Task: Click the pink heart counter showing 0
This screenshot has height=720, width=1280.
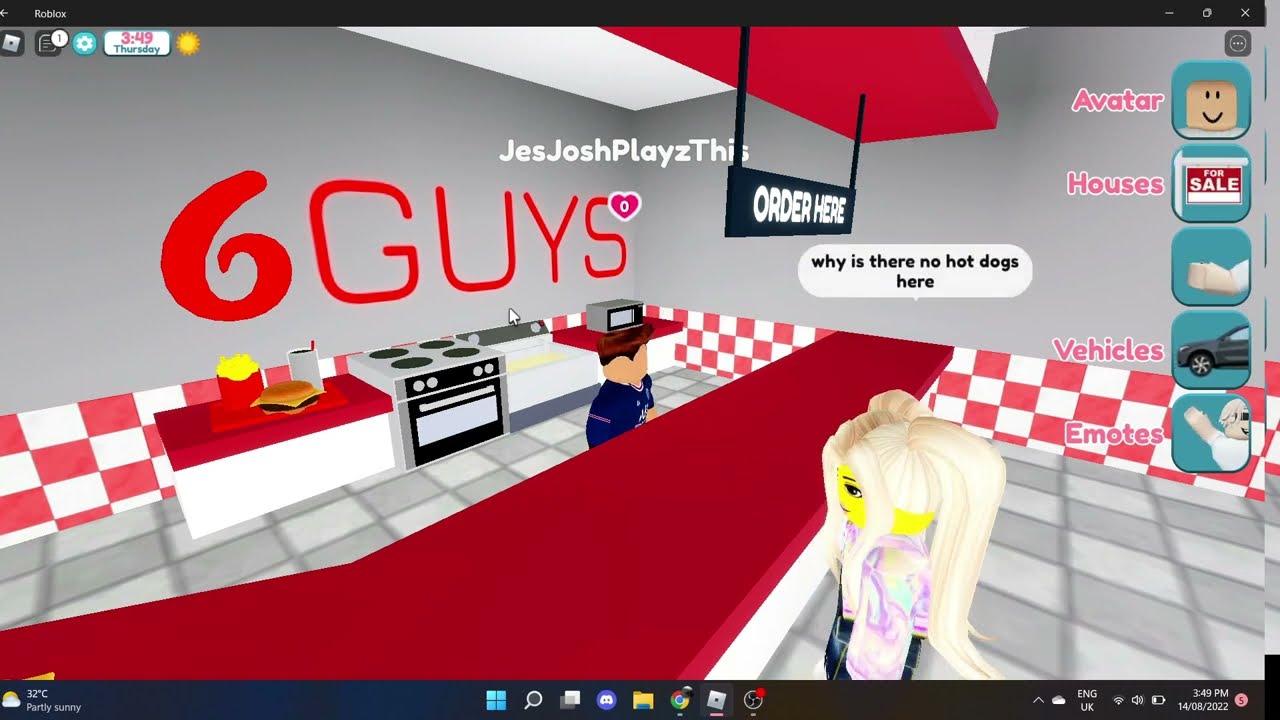Action: pyautogui.click(x=624, y=206)
